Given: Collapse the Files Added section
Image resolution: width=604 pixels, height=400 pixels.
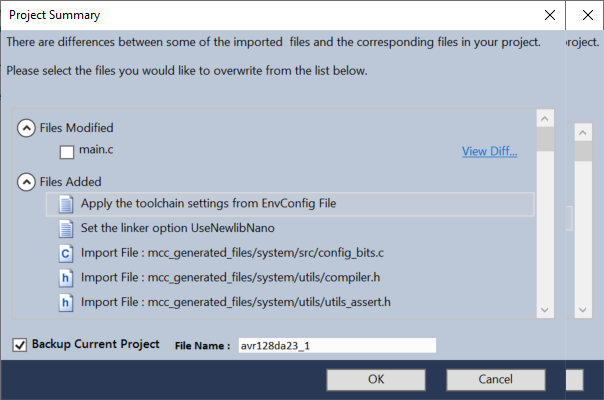Looking at the screenshot, I should click(26, 182).
